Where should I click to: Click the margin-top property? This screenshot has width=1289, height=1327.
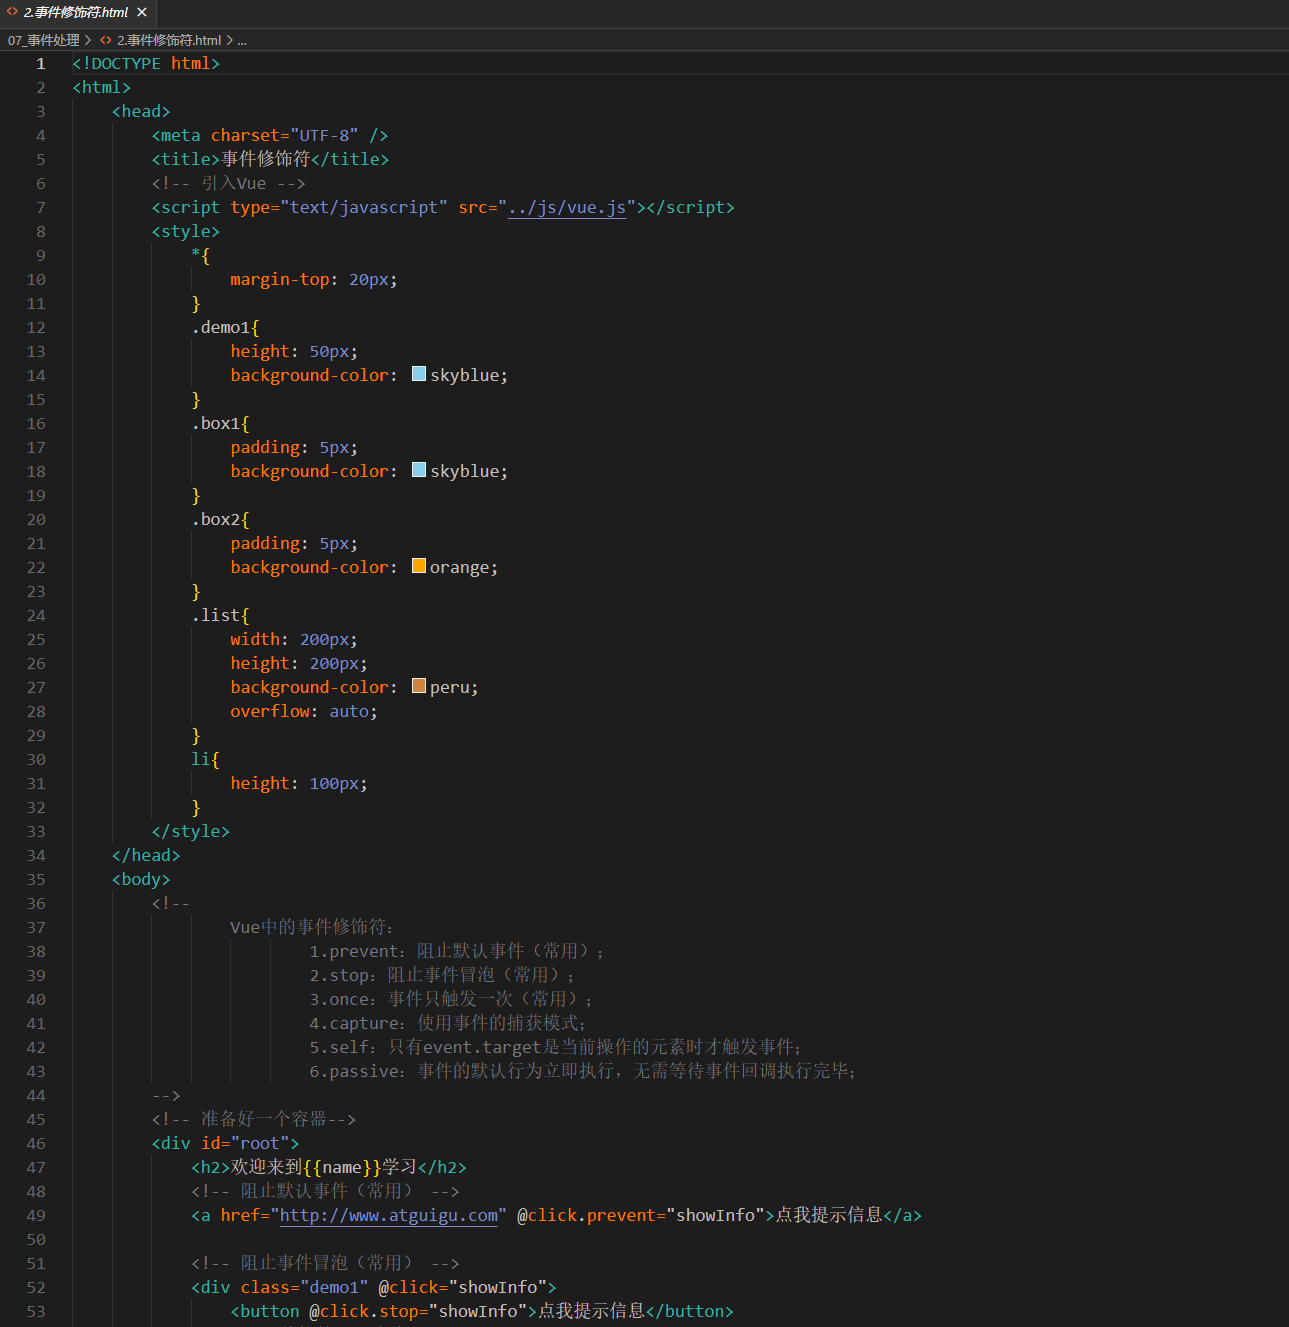280,279
